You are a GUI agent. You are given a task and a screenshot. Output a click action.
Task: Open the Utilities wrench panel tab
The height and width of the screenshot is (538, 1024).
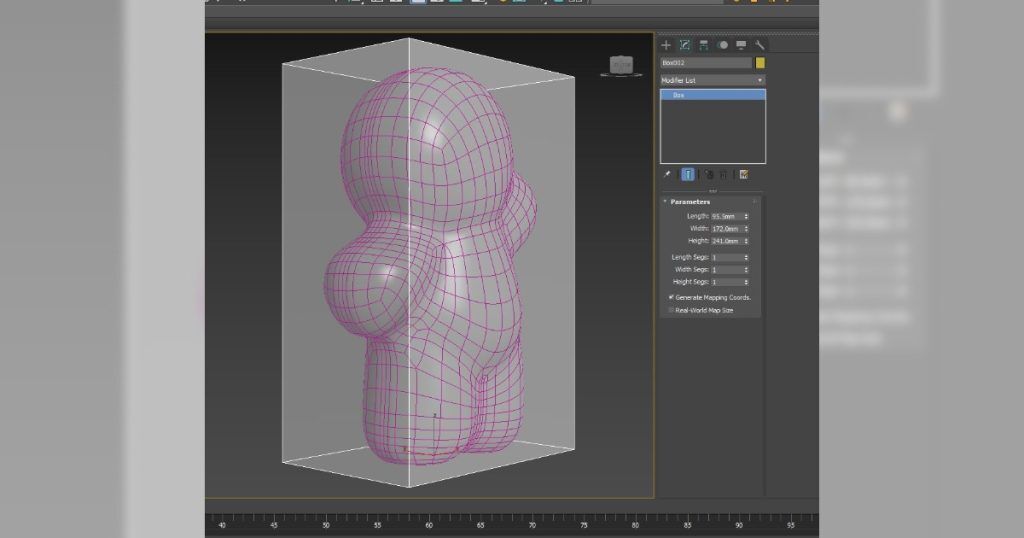760,45
